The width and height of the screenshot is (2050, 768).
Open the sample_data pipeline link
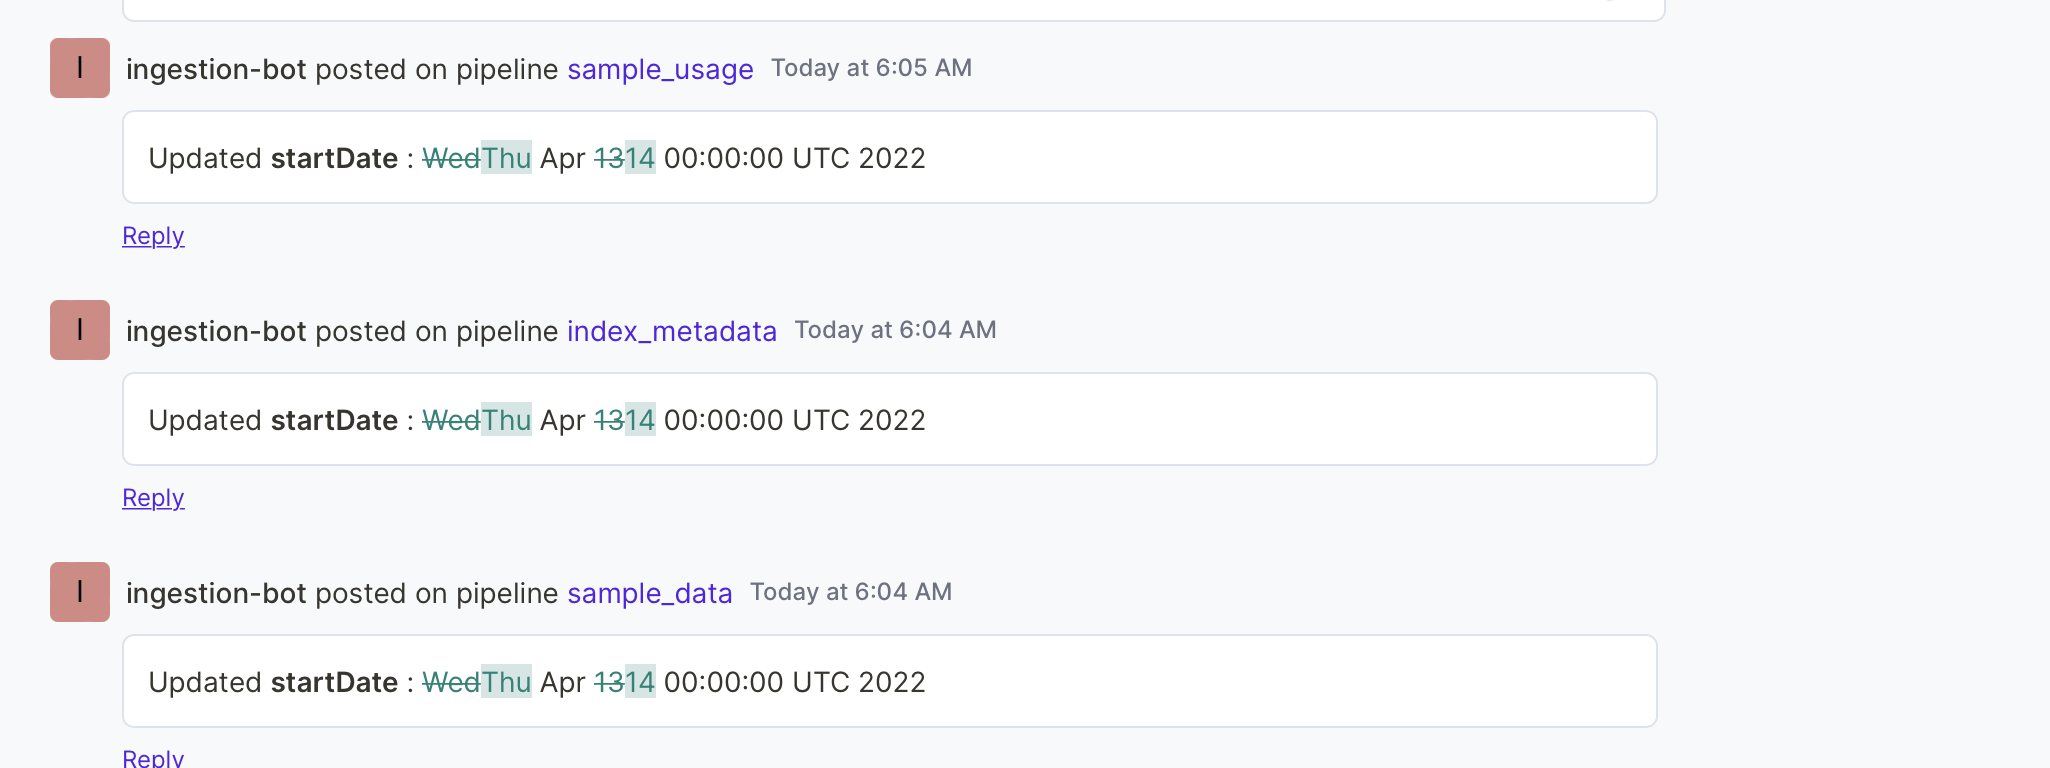click(x=649, y=593)
